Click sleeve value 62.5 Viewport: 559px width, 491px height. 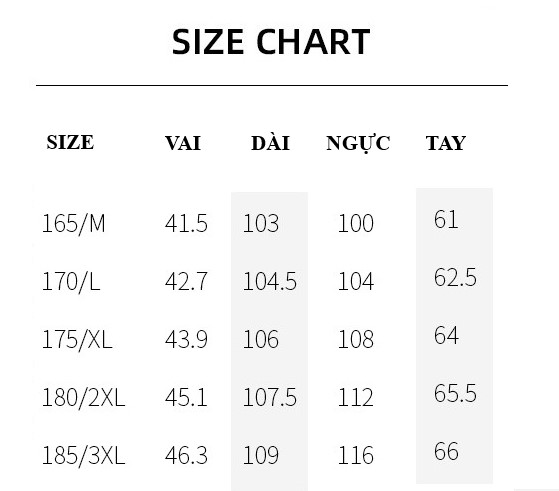click(455, 277)
